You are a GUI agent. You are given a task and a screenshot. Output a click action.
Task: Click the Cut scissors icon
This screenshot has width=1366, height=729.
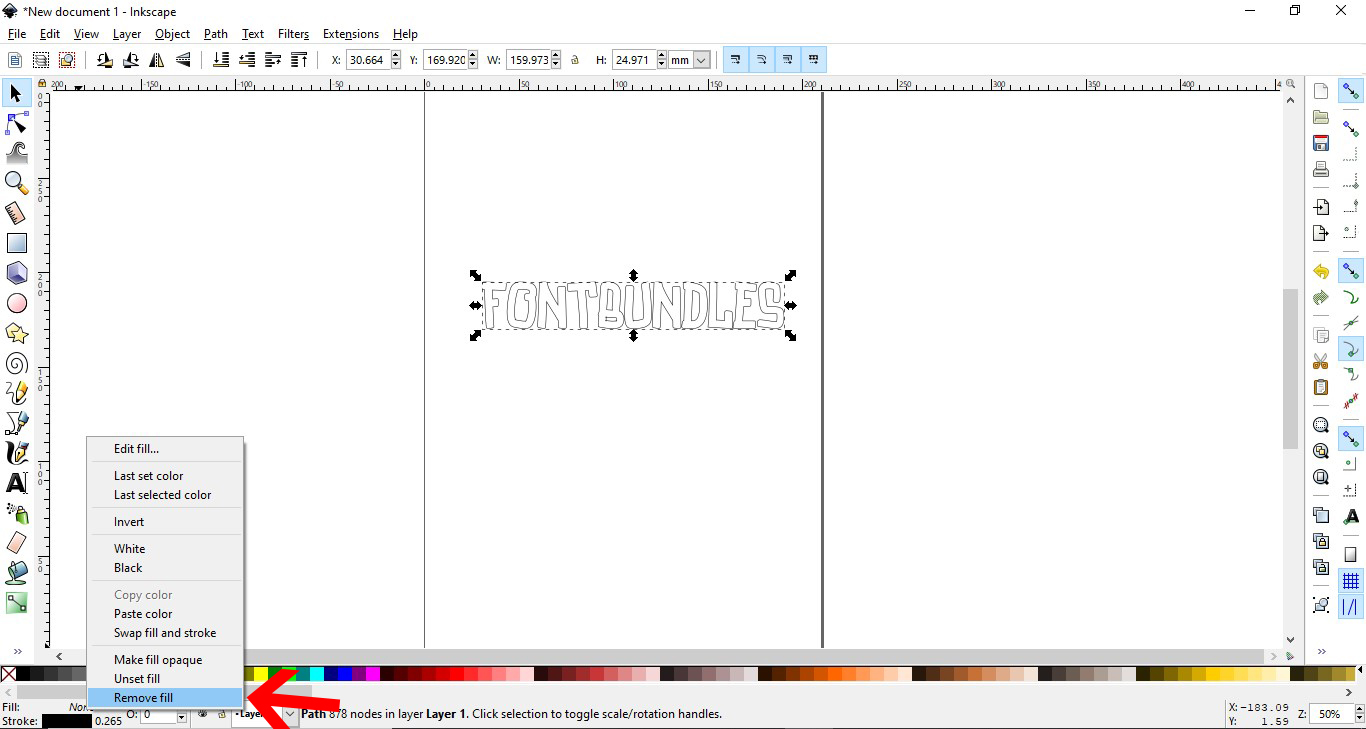point(1321,361)
